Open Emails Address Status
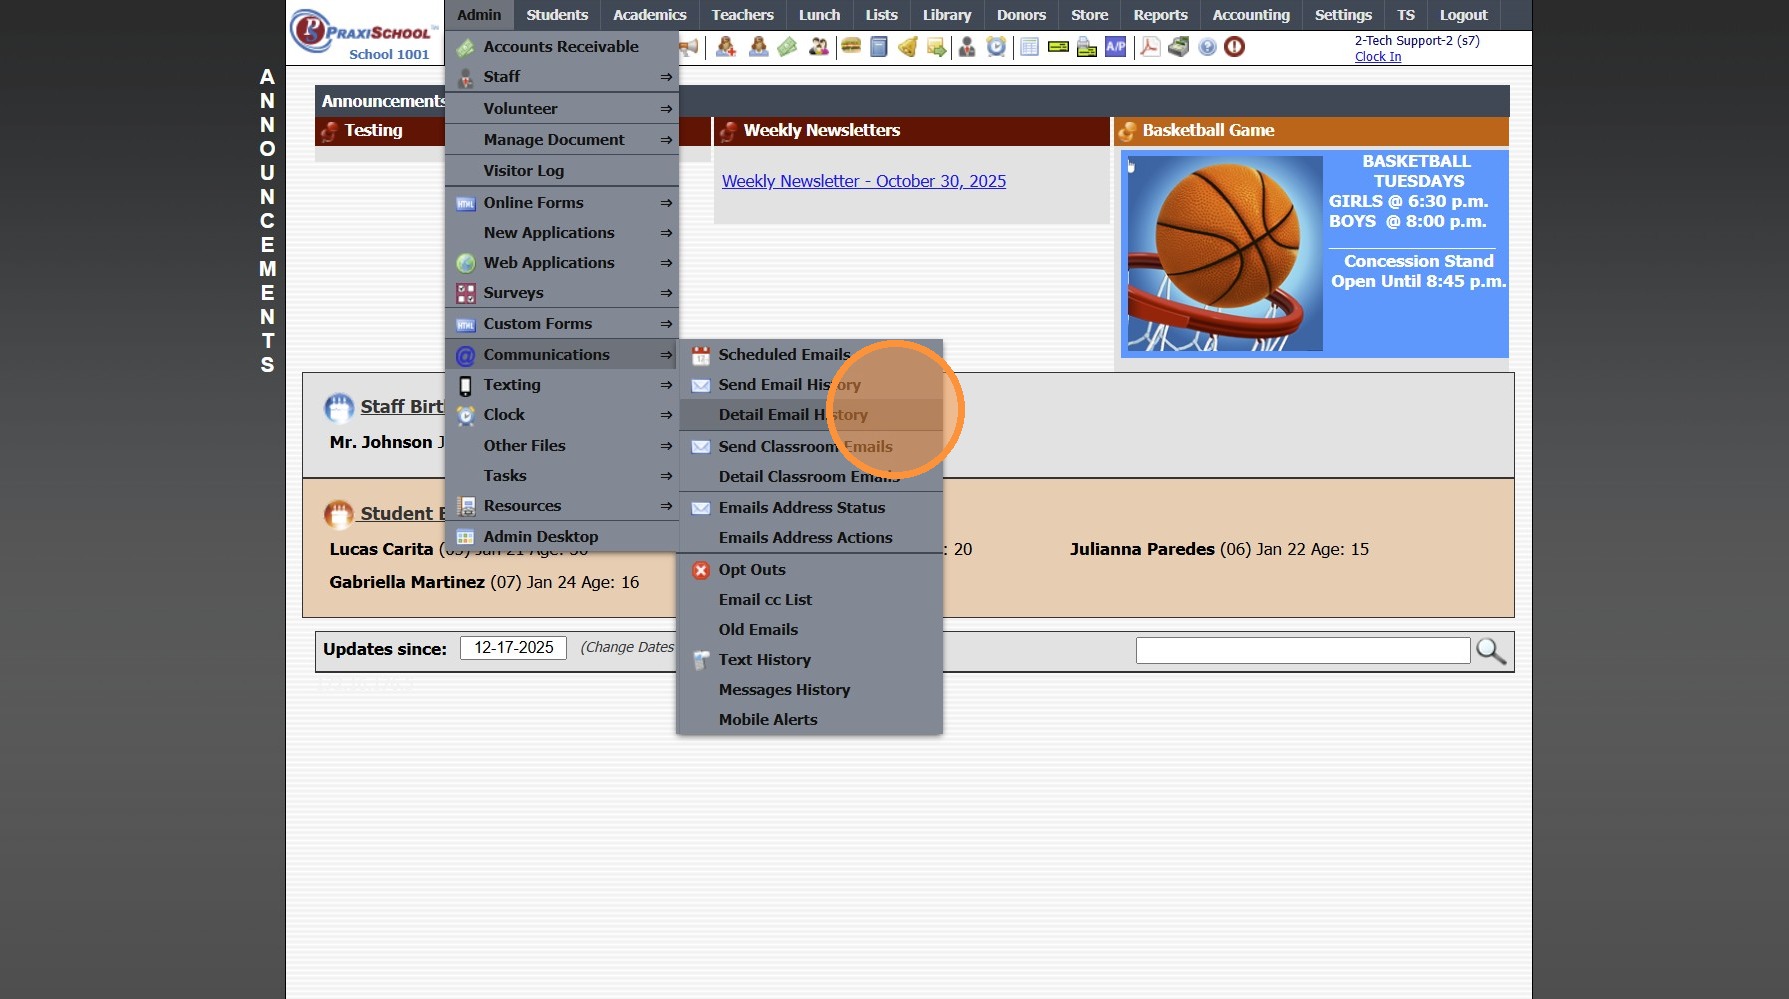Viewport: 1789px width, 999px height. click(x=810, y=508)
